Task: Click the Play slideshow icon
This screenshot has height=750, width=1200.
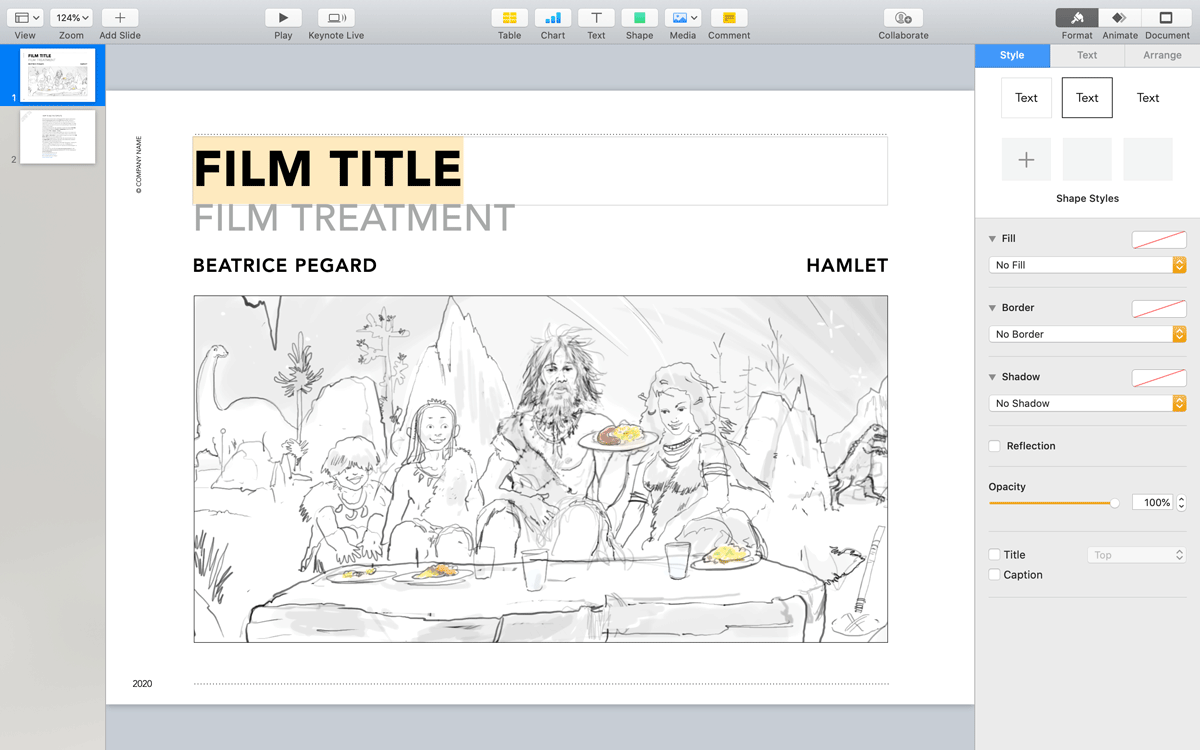Action: tap(284, 18)
